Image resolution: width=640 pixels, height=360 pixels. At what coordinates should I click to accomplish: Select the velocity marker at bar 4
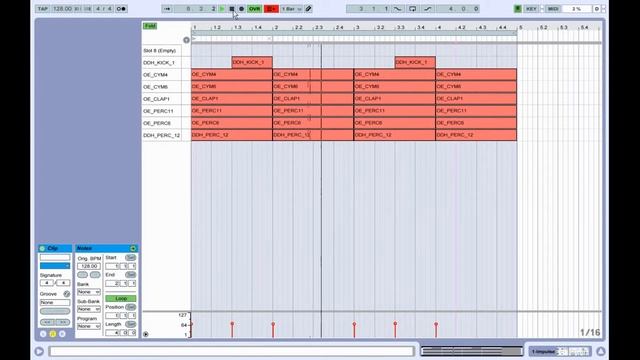436,324
